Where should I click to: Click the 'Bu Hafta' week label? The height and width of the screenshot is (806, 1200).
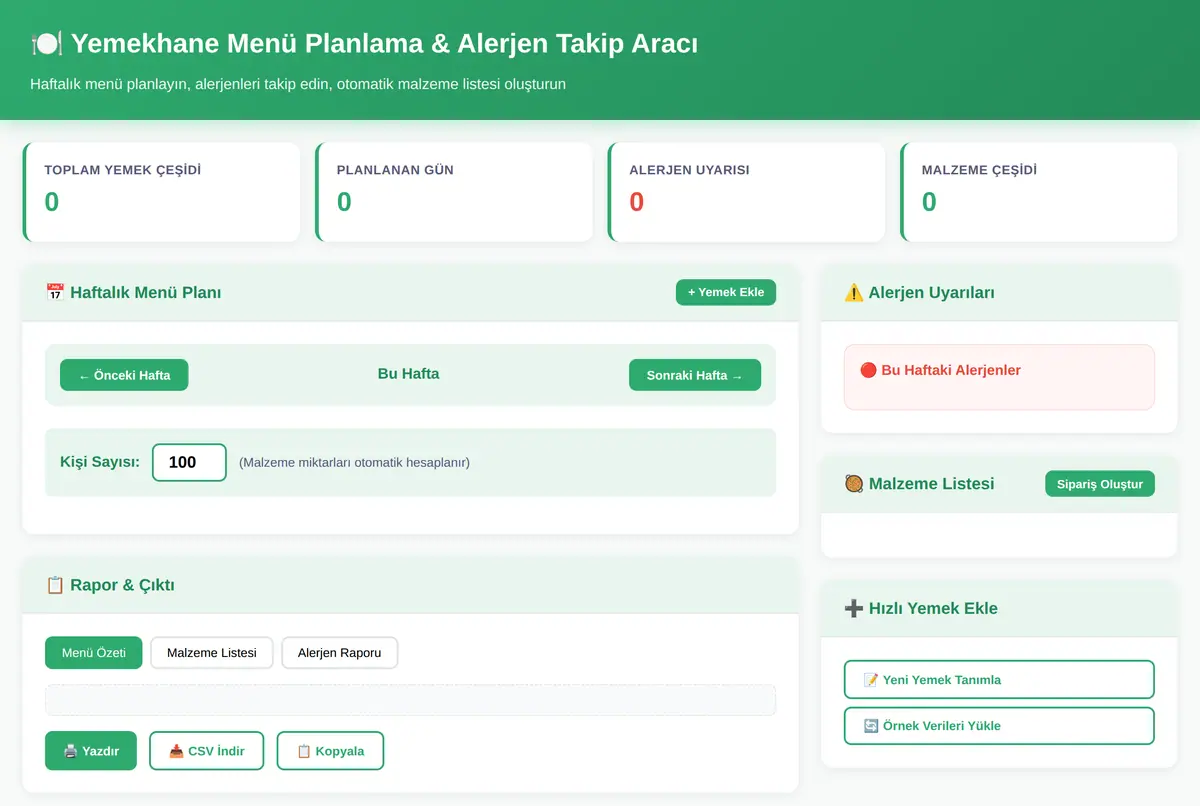(408, 374)
